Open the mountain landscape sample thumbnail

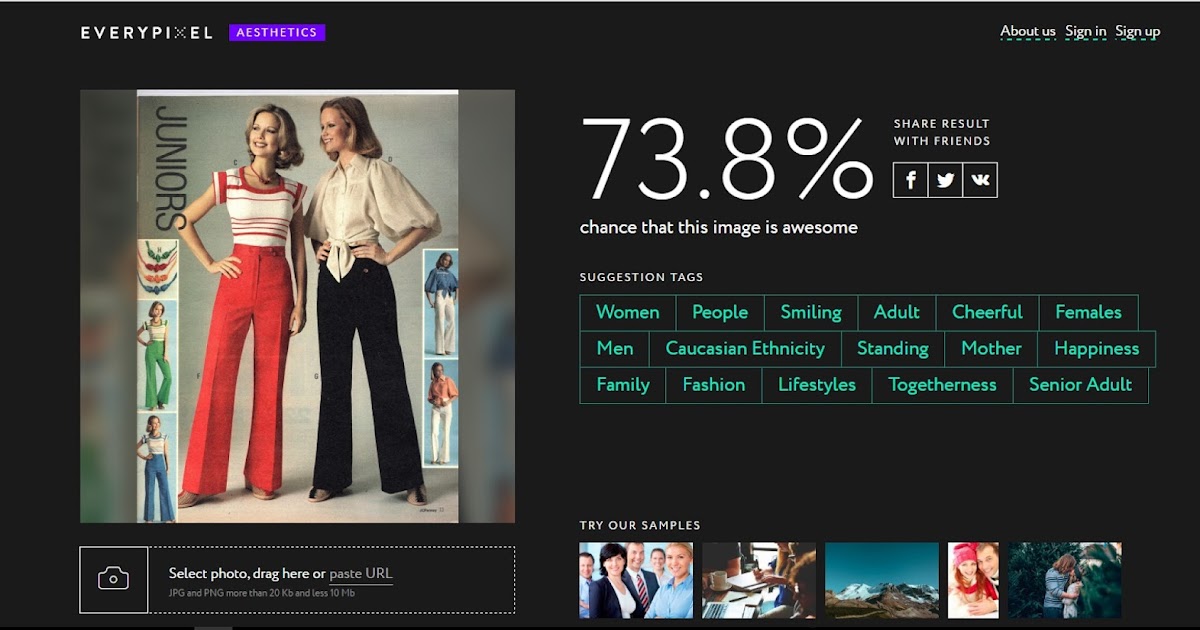tap(882, 581)
